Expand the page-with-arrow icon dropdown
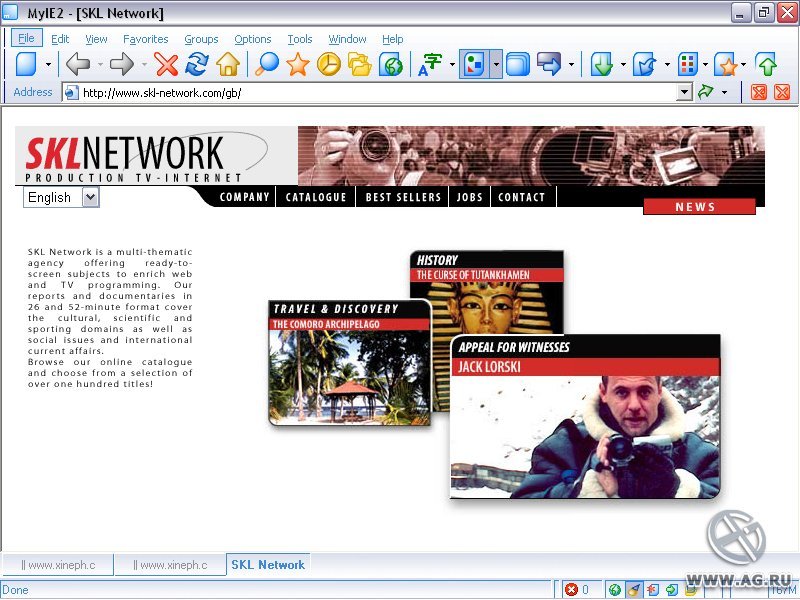Screen dimensions: 800x600 pyautogui.click(x=667, y=65)
